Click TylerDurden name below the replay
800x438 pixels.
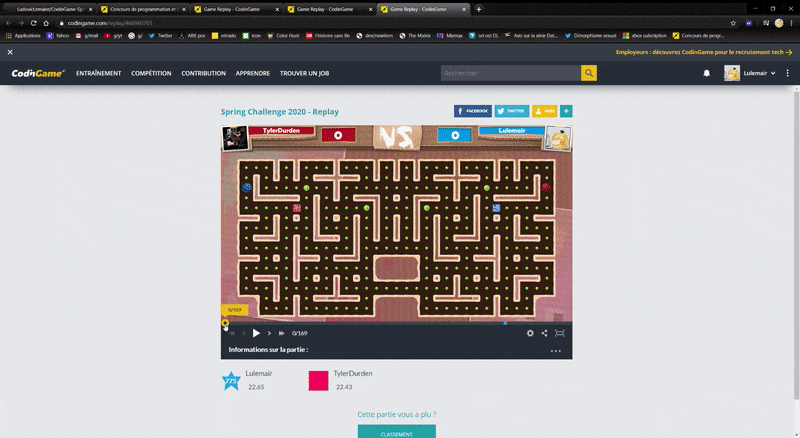click(353, 374)
